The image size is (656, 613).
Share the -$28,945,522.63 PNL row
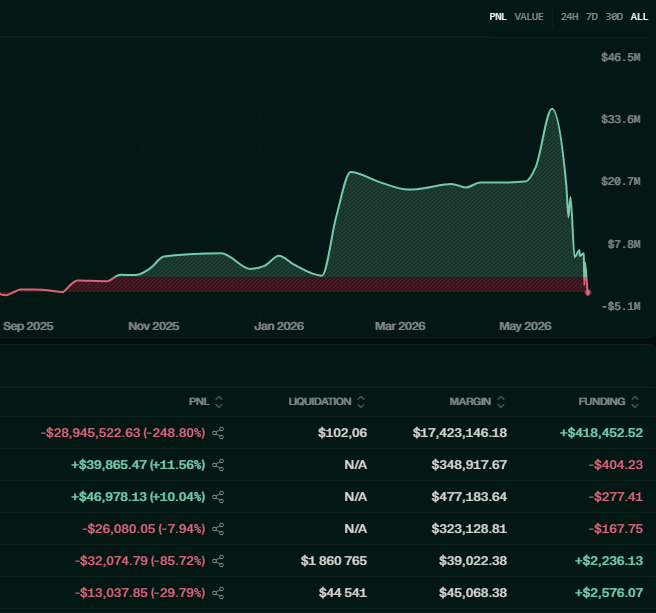tap(218, 433)
